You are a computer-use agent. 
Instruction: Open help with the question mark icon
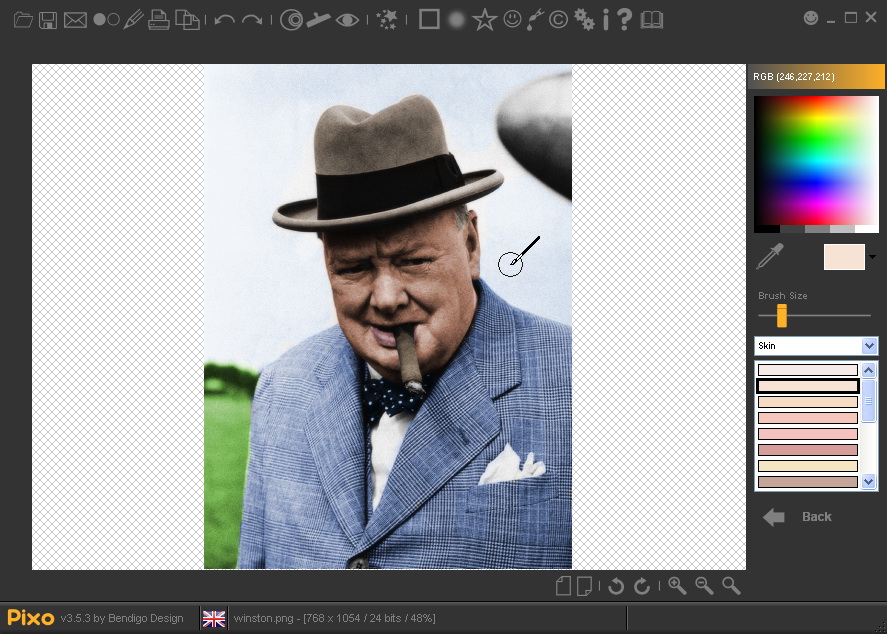point(625,20)
